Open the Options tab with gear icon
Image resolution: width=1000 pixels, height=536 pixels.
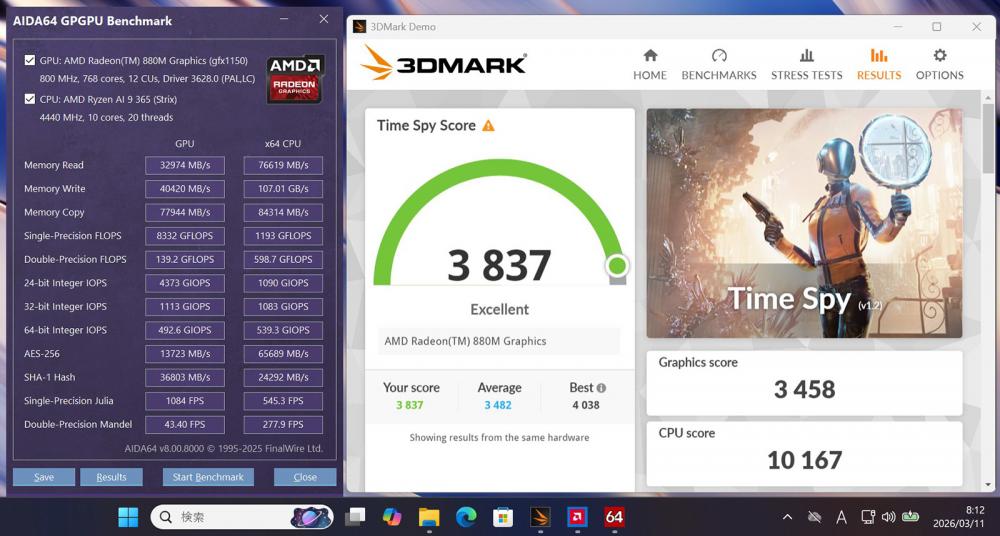coord(939,64)
